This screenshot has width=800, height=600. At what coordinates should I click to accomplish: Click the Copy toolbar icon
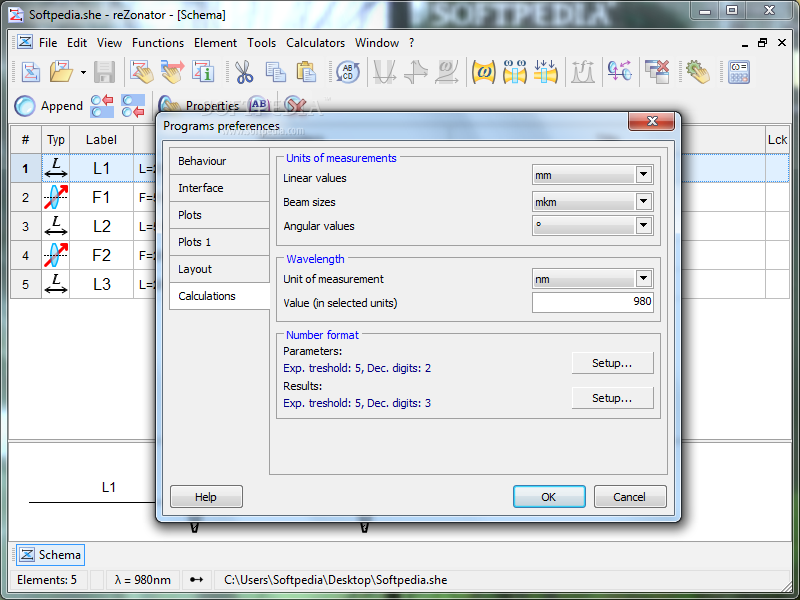coord(276,72)
